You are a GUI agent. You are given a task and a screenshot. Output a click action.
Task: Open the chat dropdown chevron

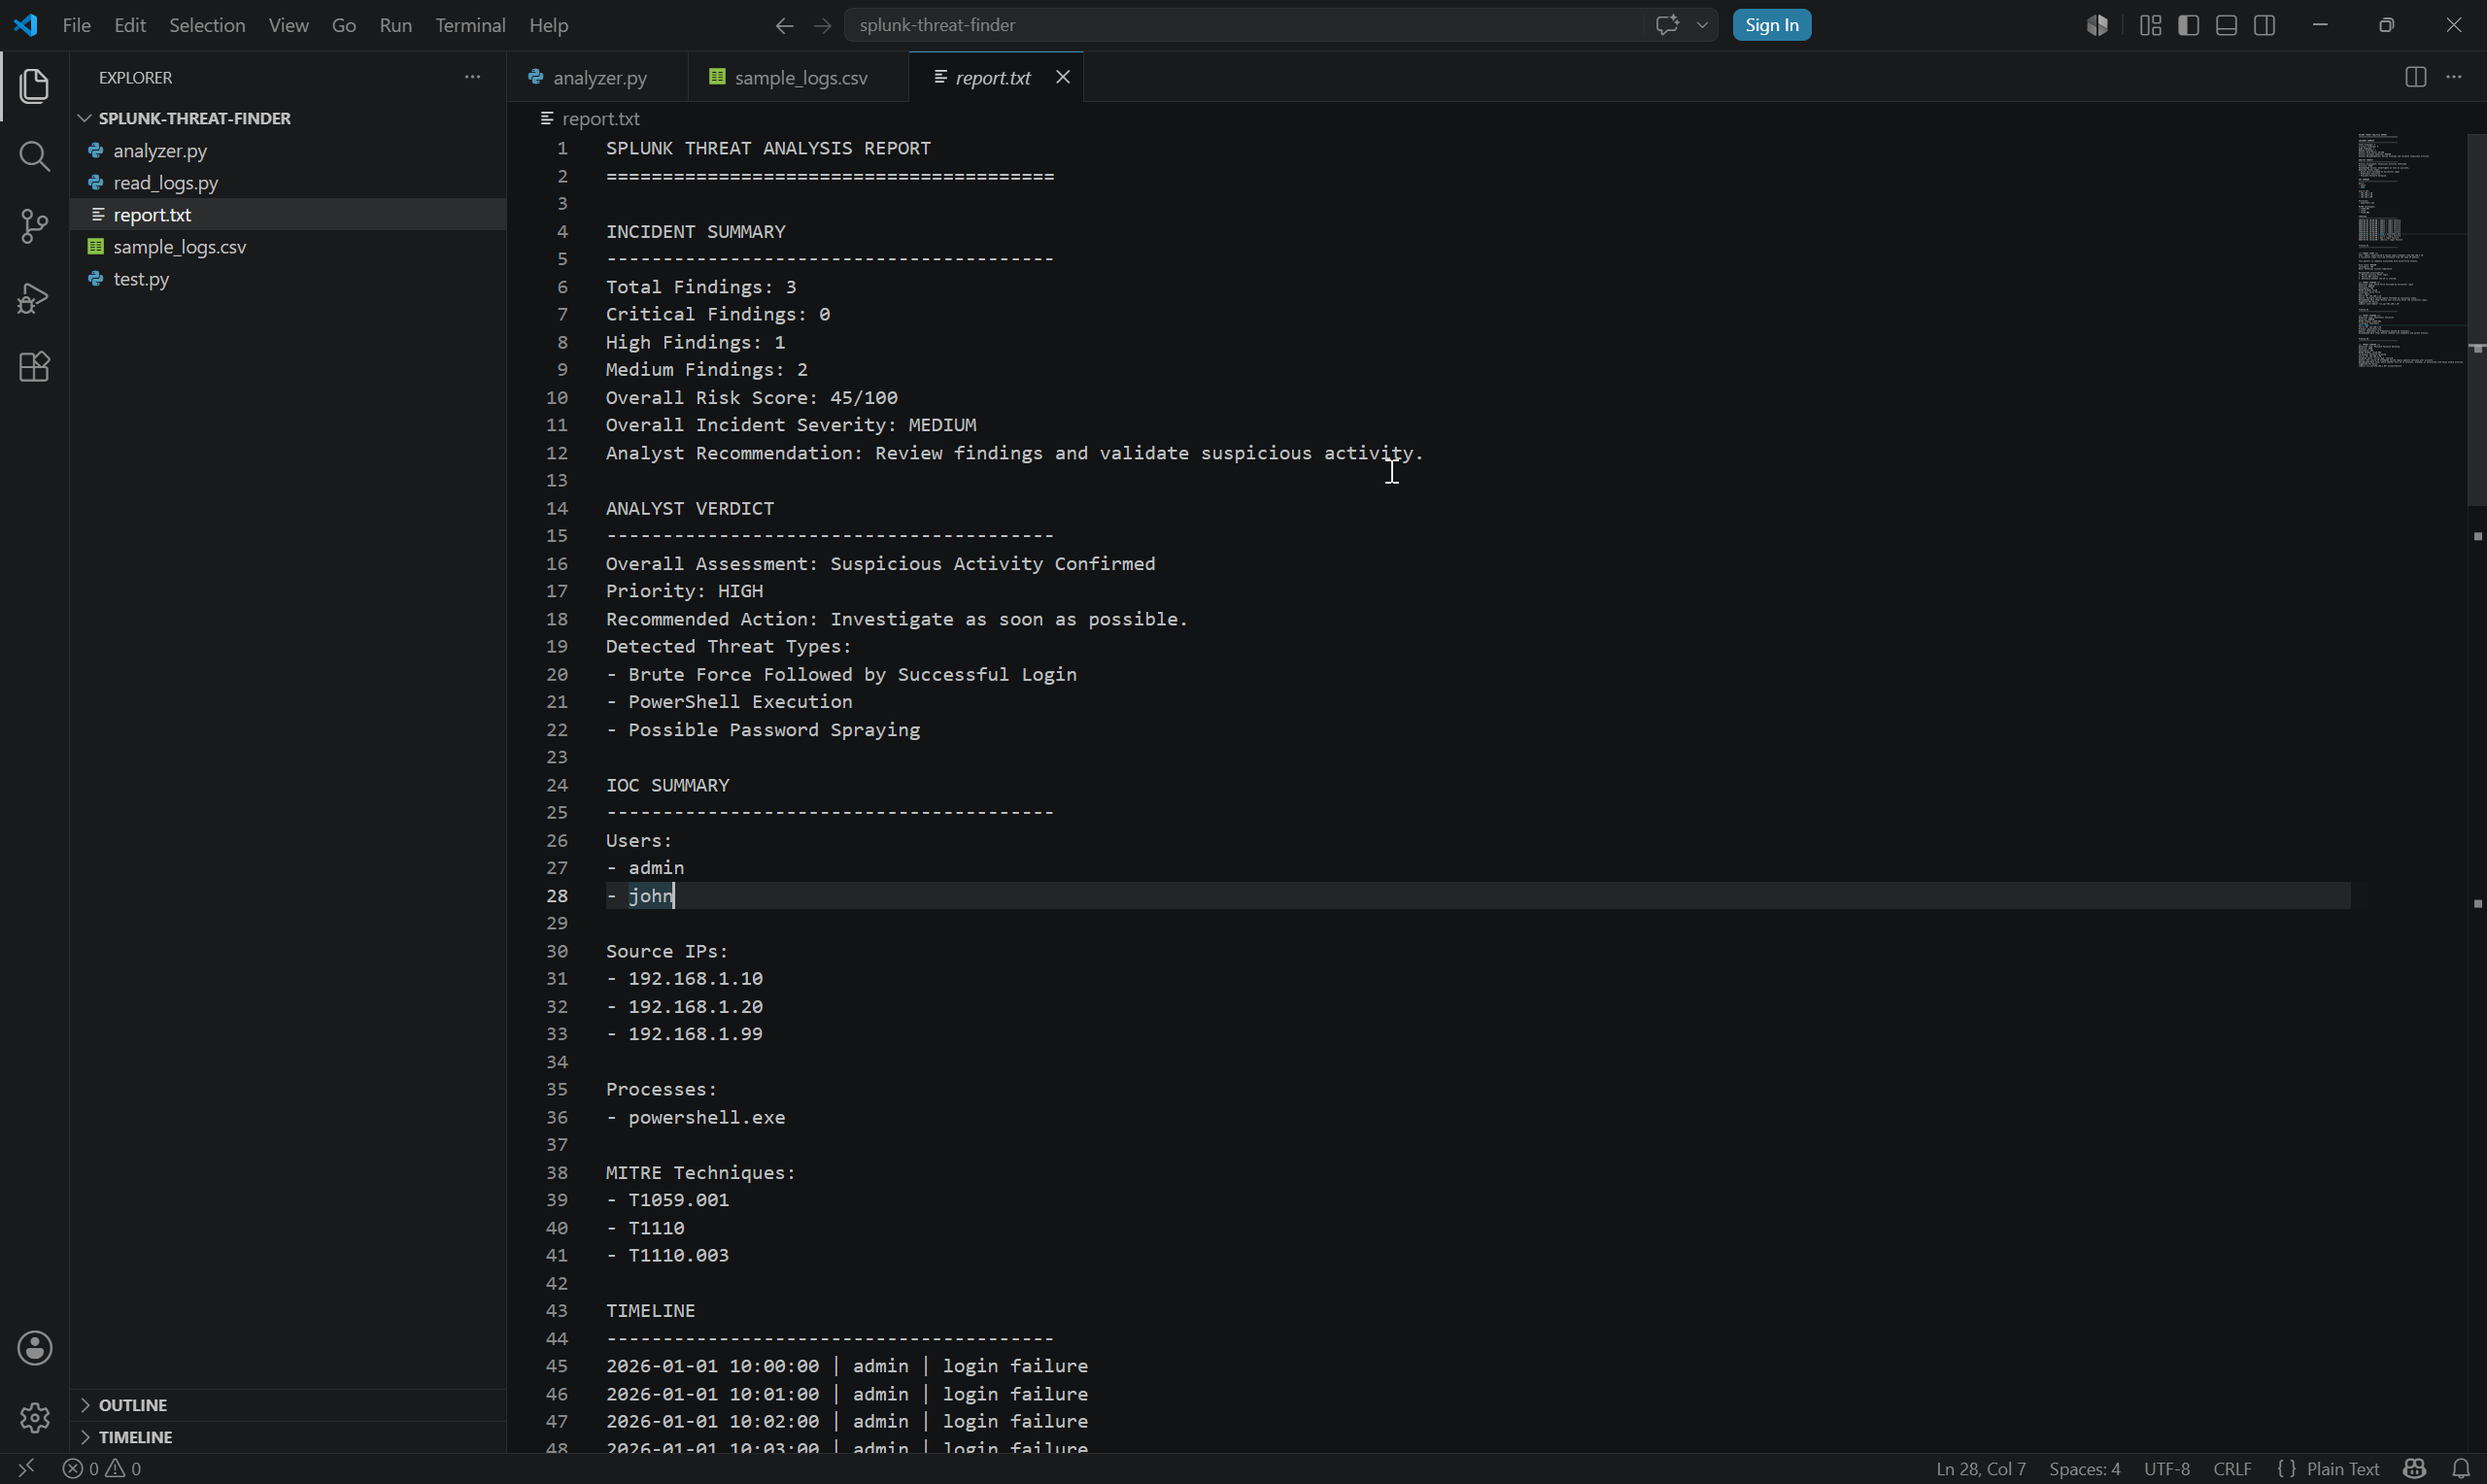click(x=1702, y=25)
